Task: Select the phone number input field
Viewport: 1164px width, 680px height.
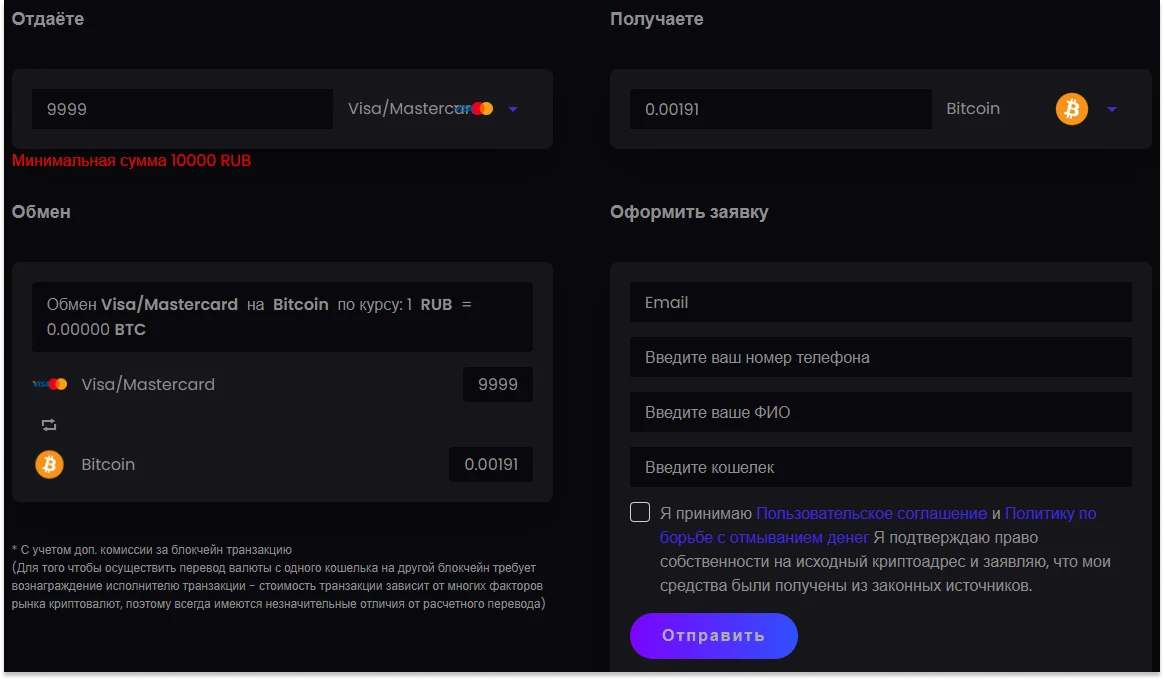Action: pos(880,357)
